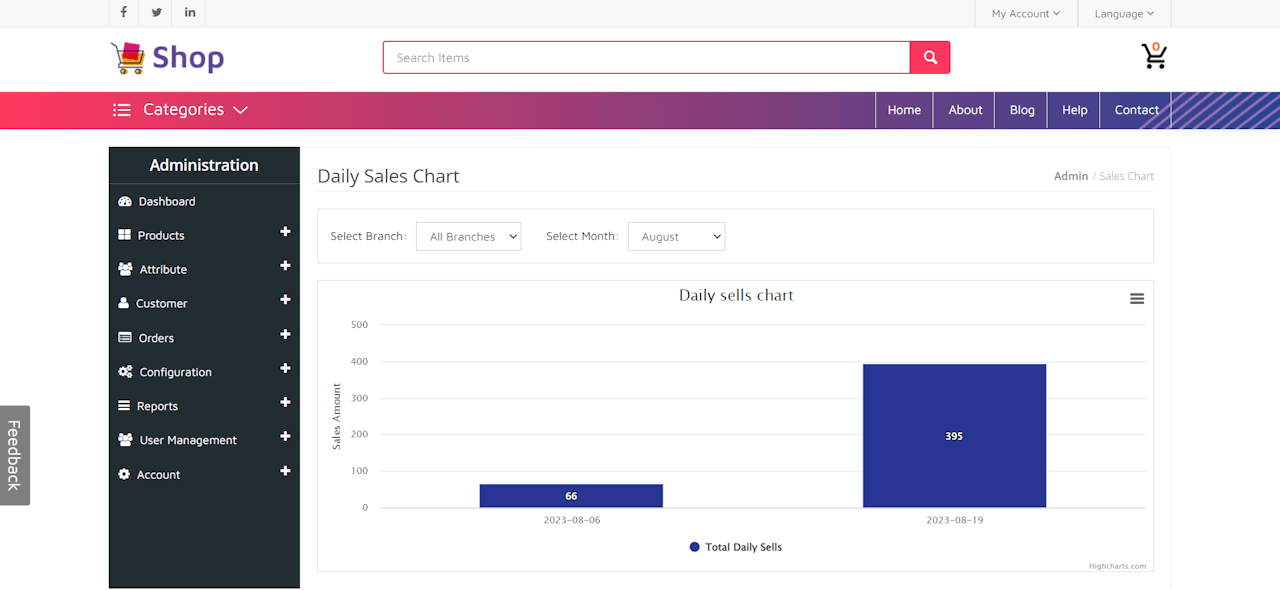
Task: Open the LinkedIn social icon
Action: pyautogui.click(x=189, y=12)
